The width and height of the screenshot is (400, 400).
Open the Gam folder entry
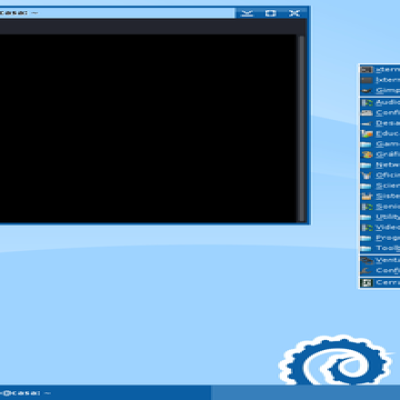pos(380,144)
